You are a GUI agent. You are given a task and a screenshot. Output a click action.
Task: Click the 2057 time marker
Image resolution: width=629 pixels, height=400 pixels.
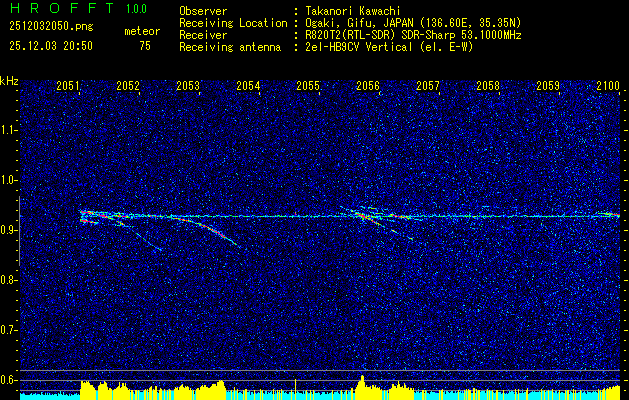point(428,86)
